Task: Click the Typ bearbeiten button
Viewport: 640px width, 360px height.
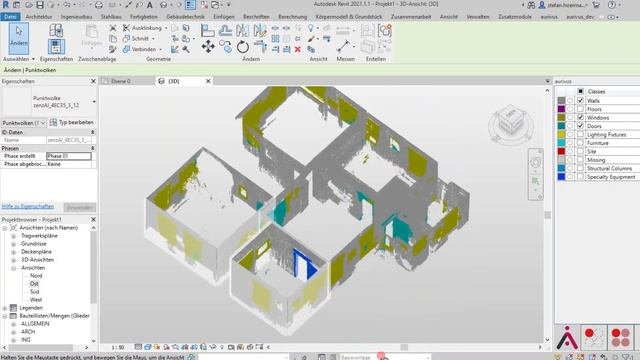Action: coord(72,122)
